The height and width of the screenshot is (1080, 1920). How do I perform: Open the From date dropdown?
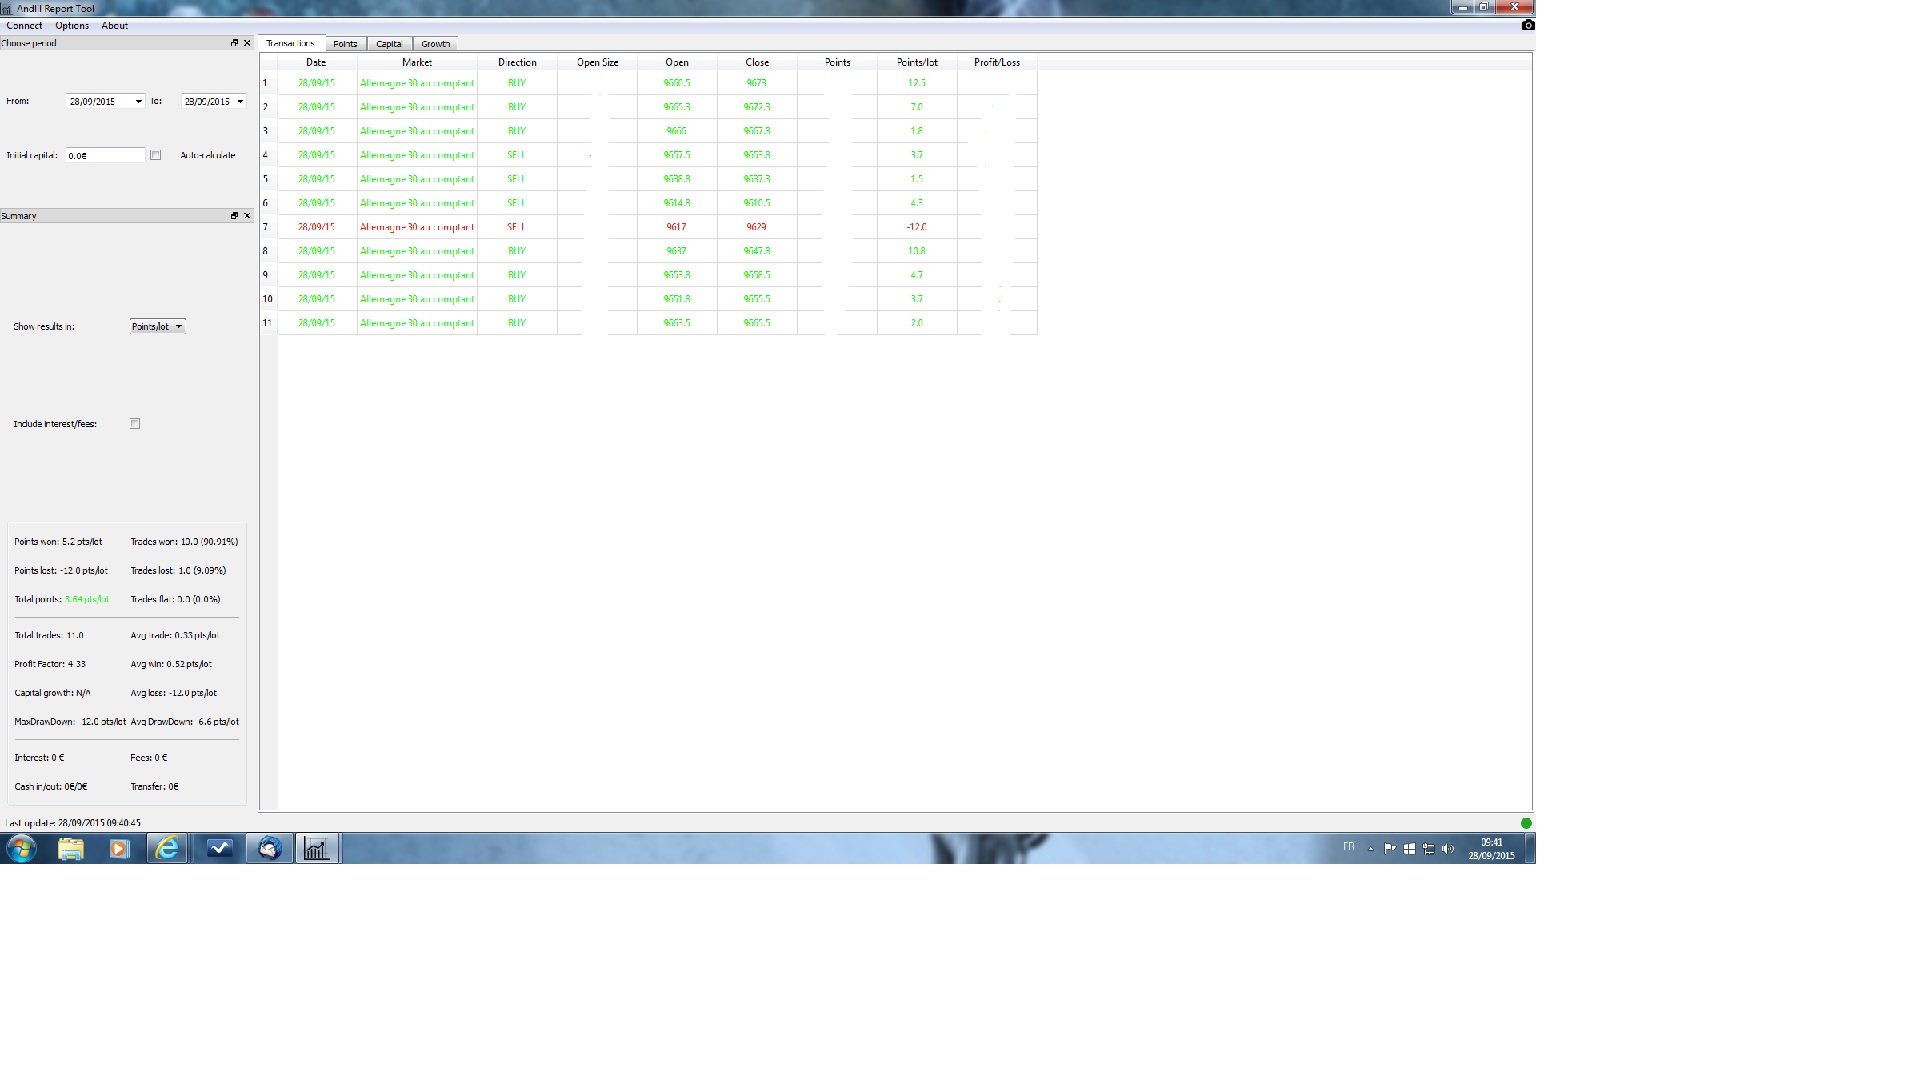tap(138, 102)
